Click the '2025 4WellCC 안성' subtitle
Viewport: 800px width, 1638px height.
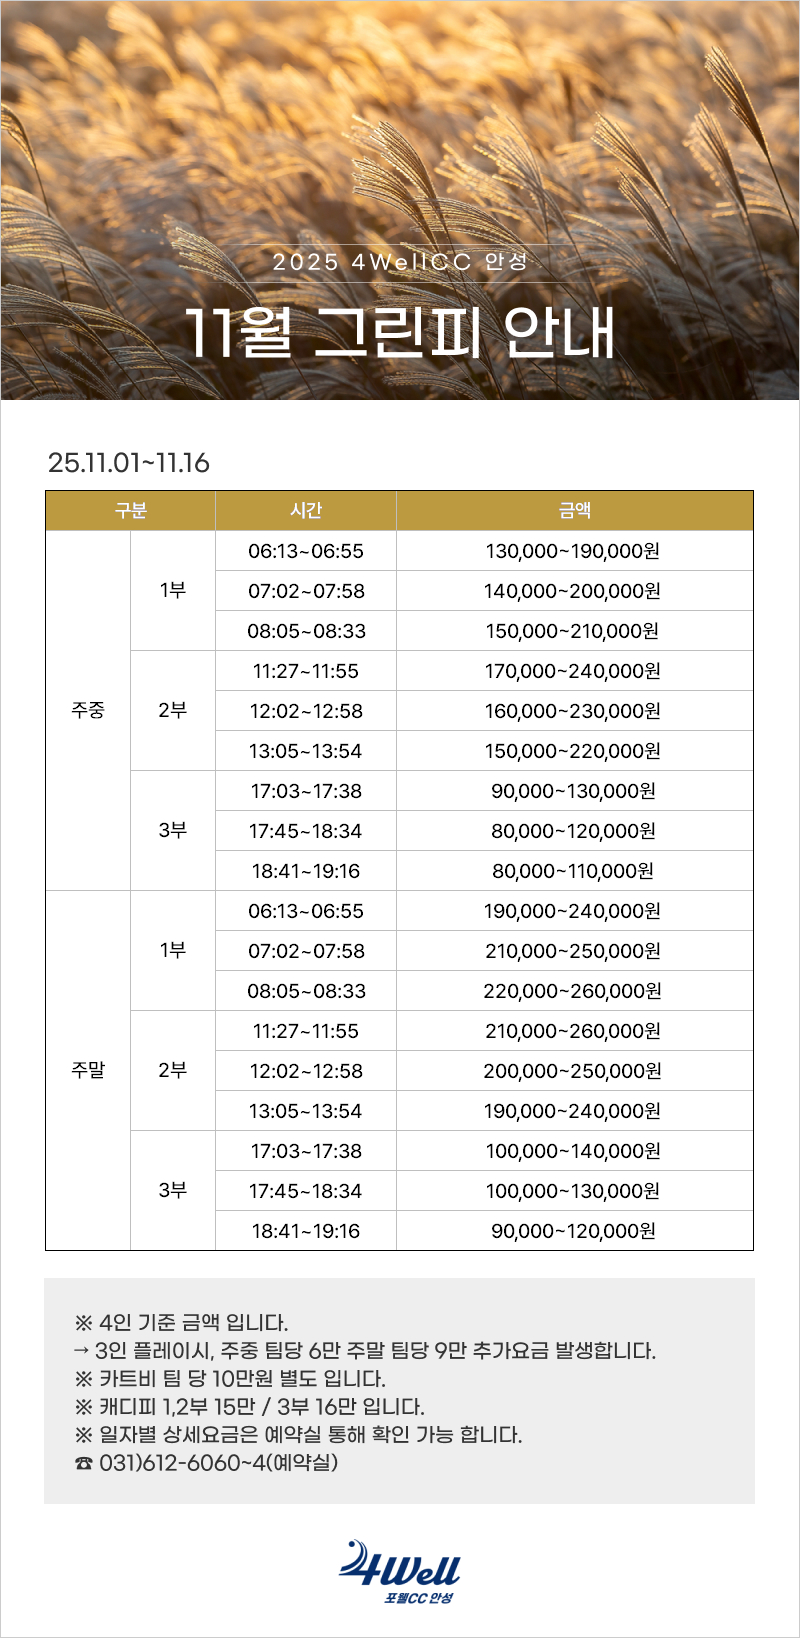[x=400, y=262]
